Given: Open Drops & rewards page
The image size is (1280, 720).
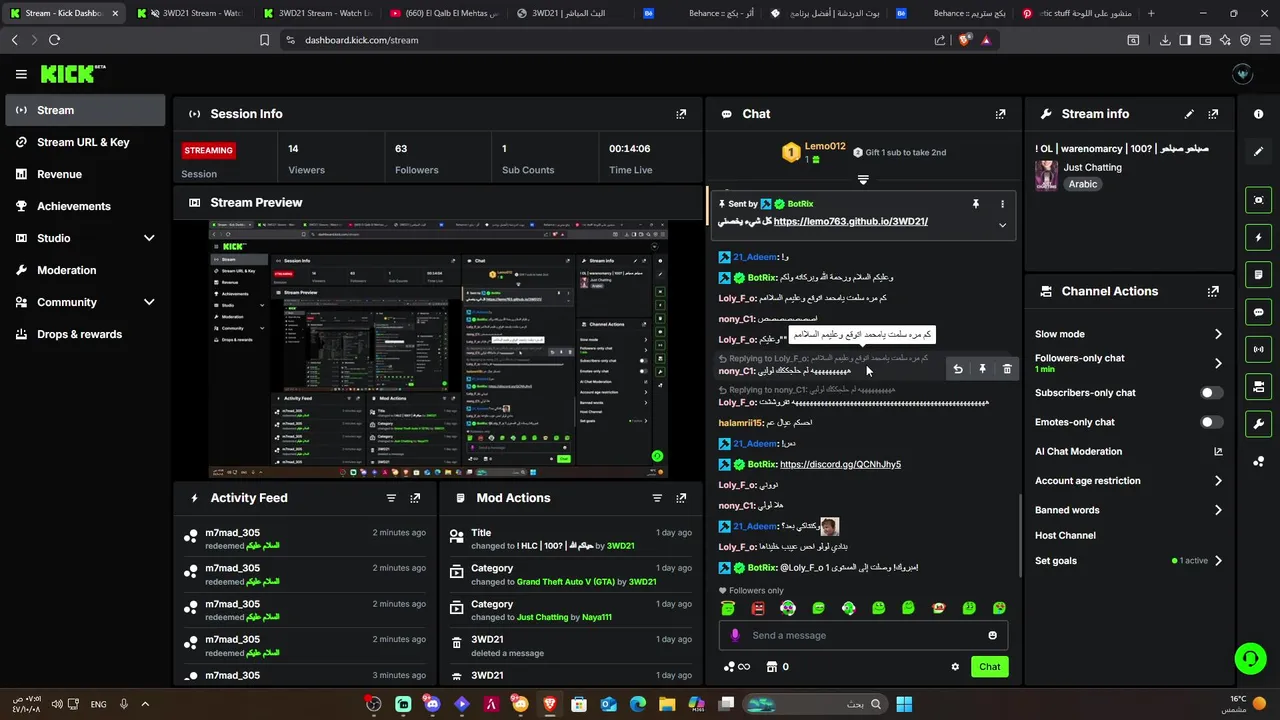Looking at the screenshot, I should pyautogui.click(x=85, y=334).
